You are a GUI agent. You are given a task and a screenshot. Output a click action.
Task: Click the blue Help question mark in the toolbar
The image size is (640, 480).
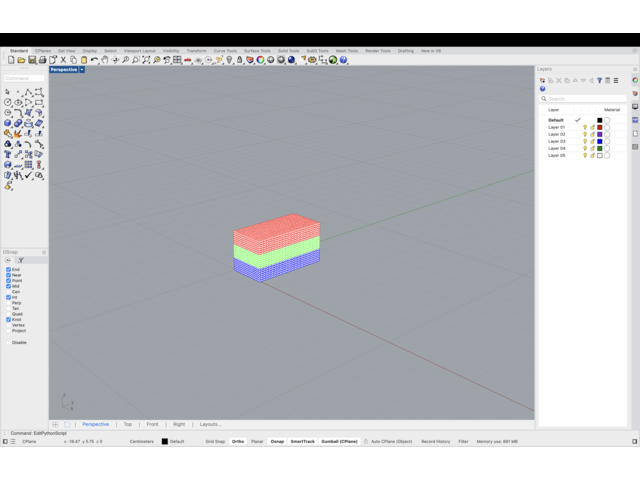click(x=343, y=60)
